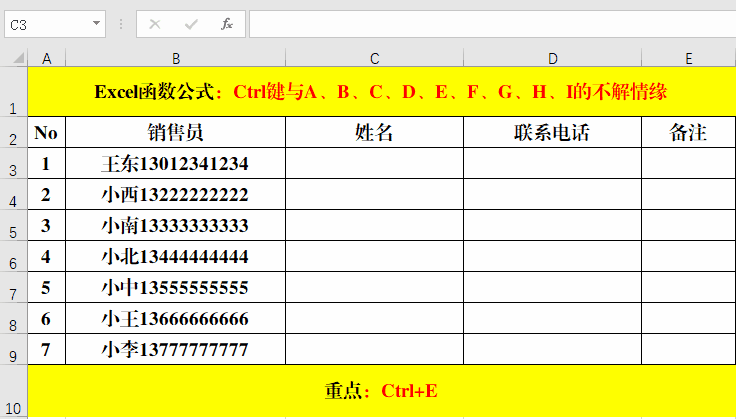This screenshot has height=419, width=736.
Task: Select cell '小西13222222222'
Action: tap(176, 194)
